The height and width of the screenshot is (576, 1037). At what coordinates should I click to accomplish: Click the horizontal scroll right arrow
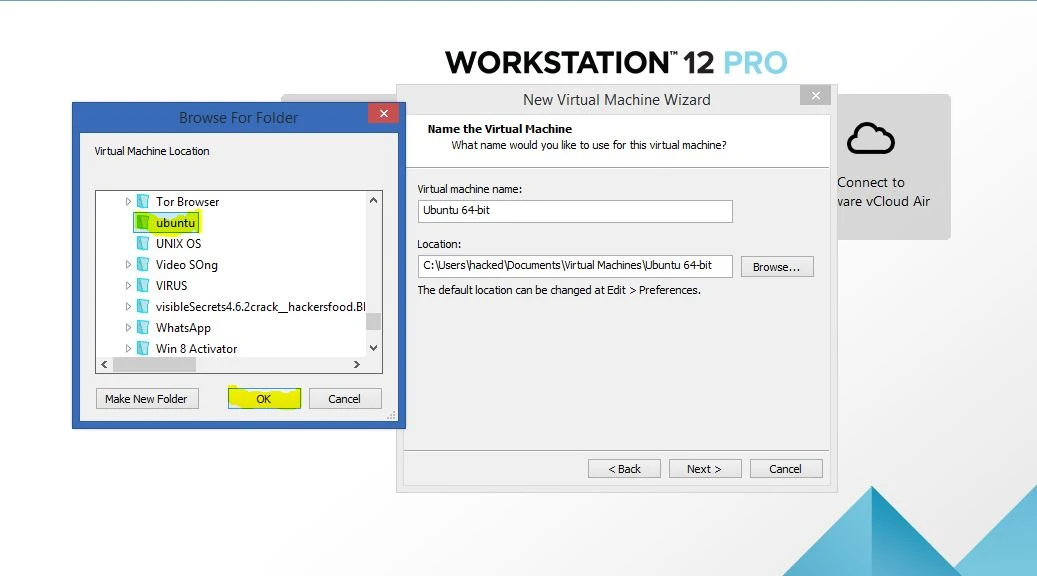pyautogui.click(x=356, y=364)
